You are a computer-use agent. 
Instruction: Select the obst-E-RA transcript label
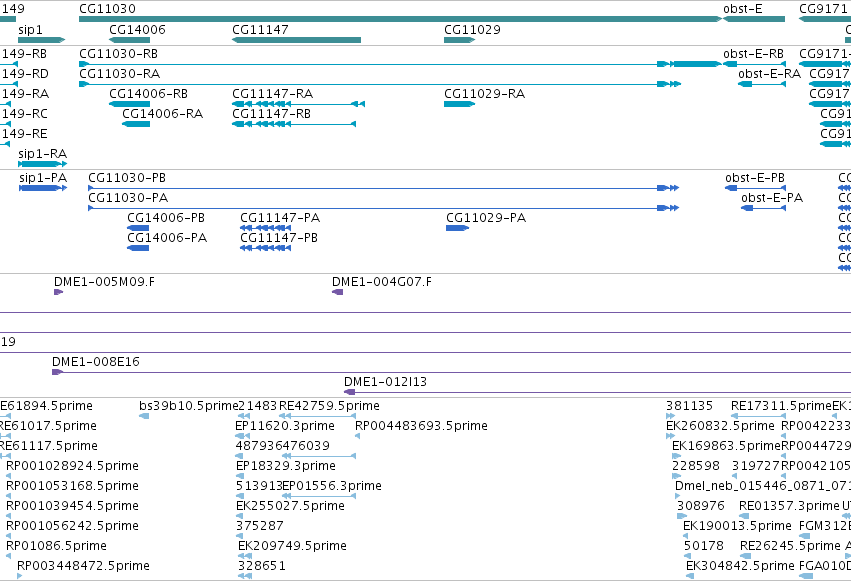coord(769,74)
